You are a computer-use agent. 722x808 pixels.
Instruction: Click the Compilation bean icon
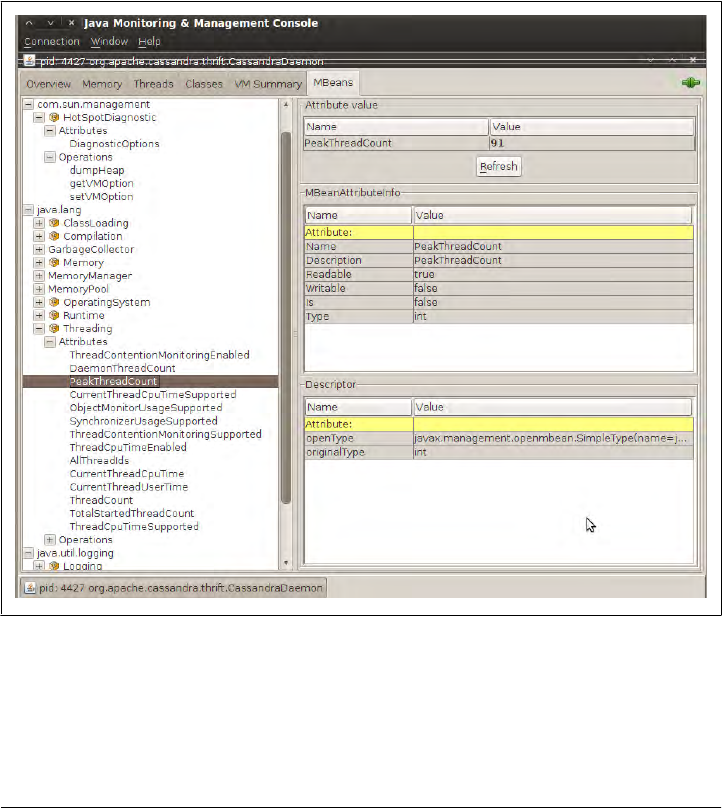click(x=54, y=236)
